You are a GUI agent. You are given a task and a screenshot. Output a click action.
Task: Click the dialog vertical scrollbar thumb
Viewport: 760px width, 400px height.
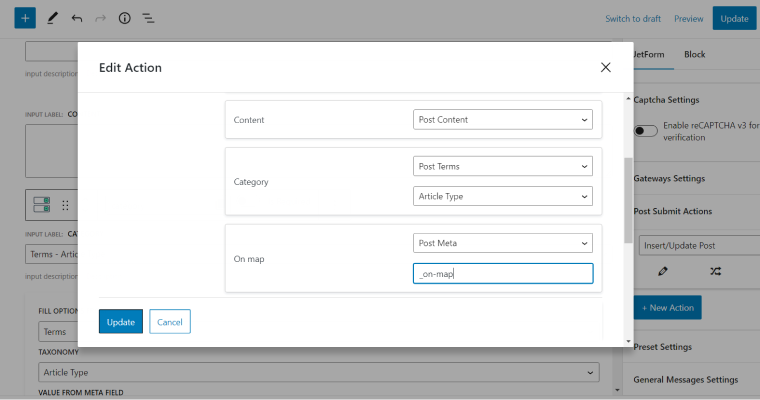tap(628, 200)
